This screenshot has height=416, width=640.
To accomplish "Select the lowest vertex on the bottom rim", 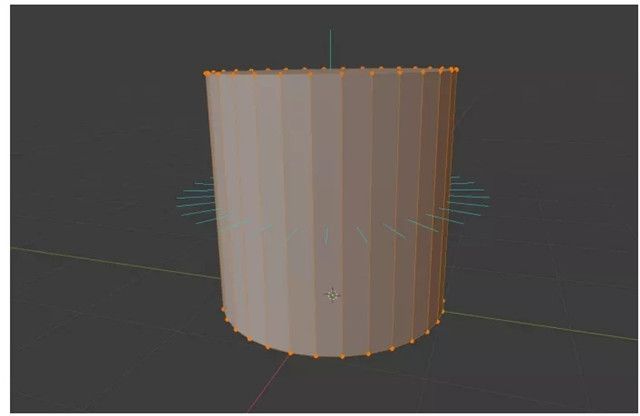I will tap(342, 357).
